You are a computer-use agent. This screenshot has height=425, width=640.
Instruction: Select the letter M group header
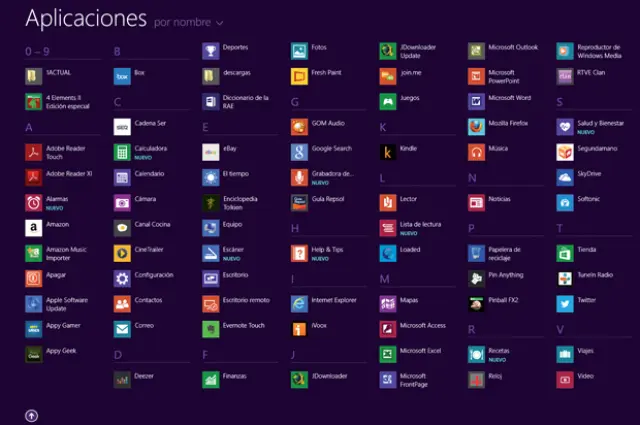pos(384,279)
